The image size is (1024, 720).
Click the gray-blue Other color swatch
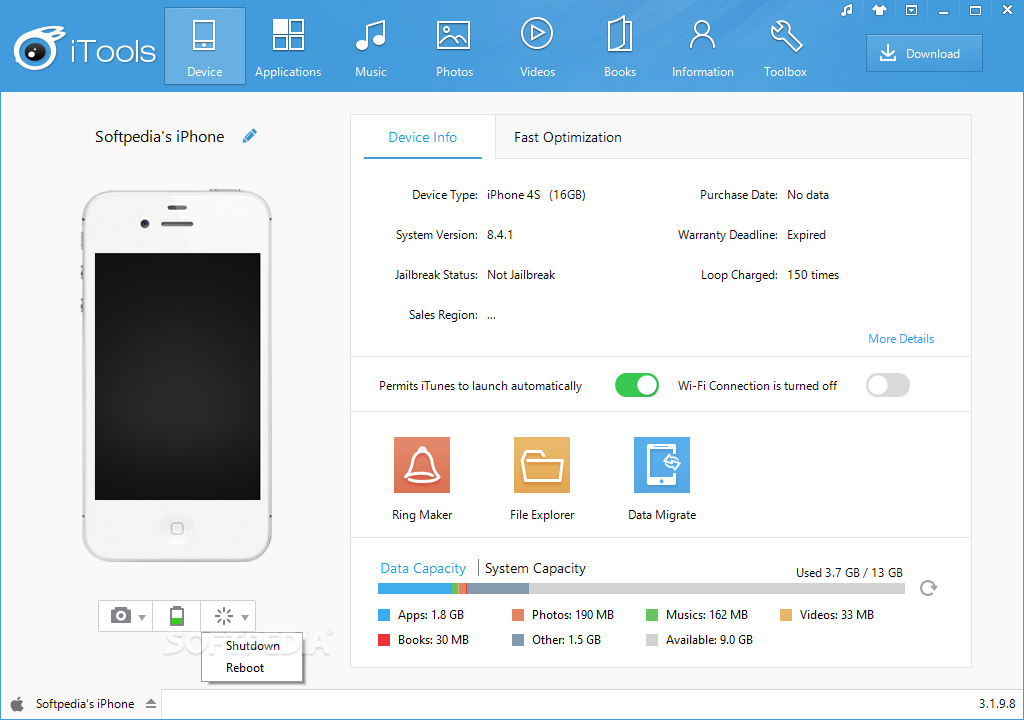(x=518, y=640)
